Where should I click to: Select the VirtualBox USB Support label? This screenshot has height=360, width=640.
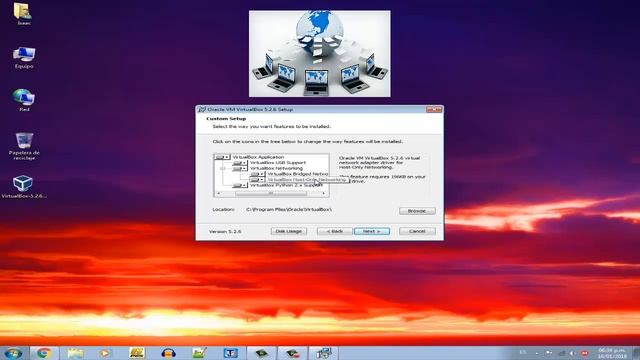point(278,163)
